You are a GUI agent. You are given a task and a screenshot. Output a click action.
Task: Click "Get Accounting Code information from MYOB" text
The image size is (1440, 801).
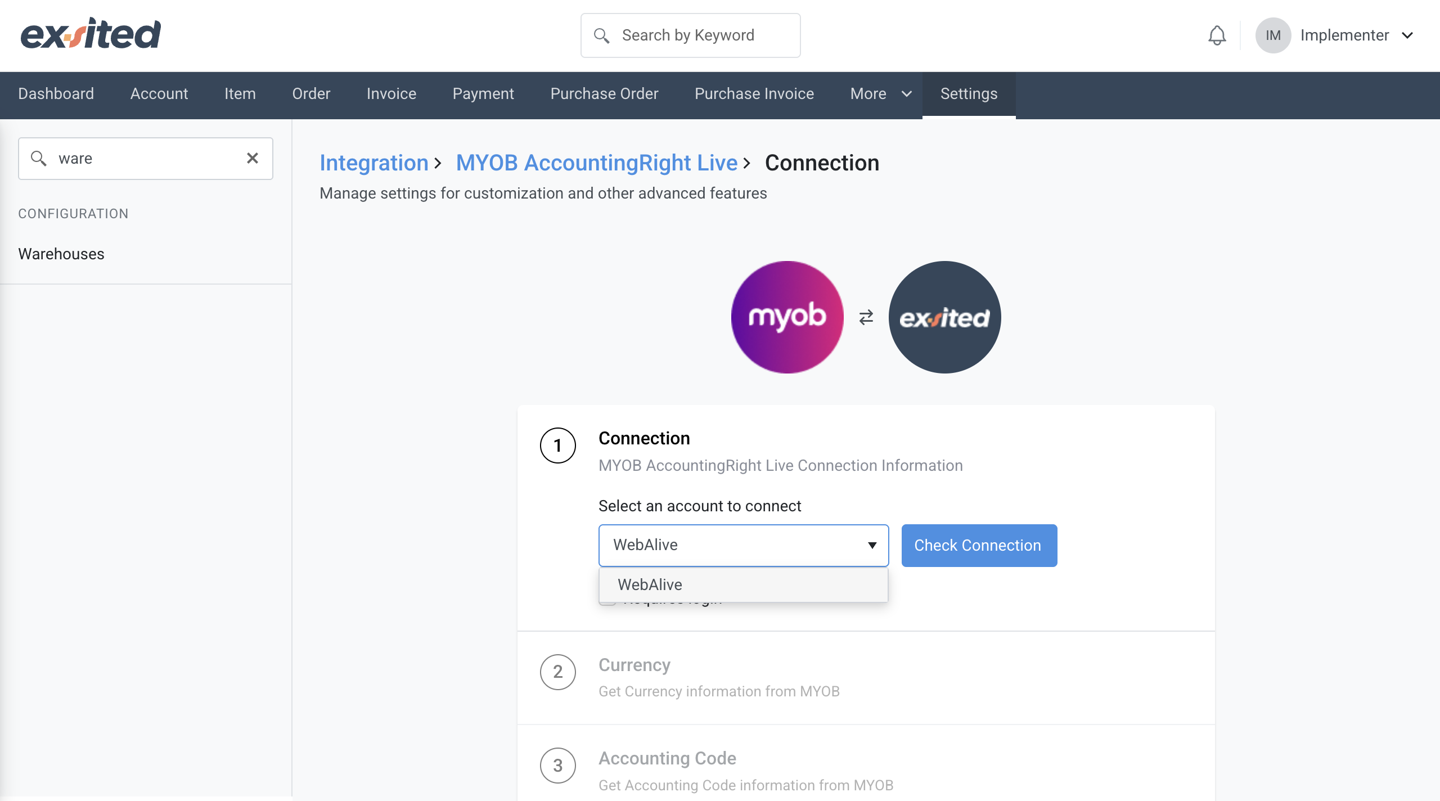pyautogui.click(x=746, y=786)
